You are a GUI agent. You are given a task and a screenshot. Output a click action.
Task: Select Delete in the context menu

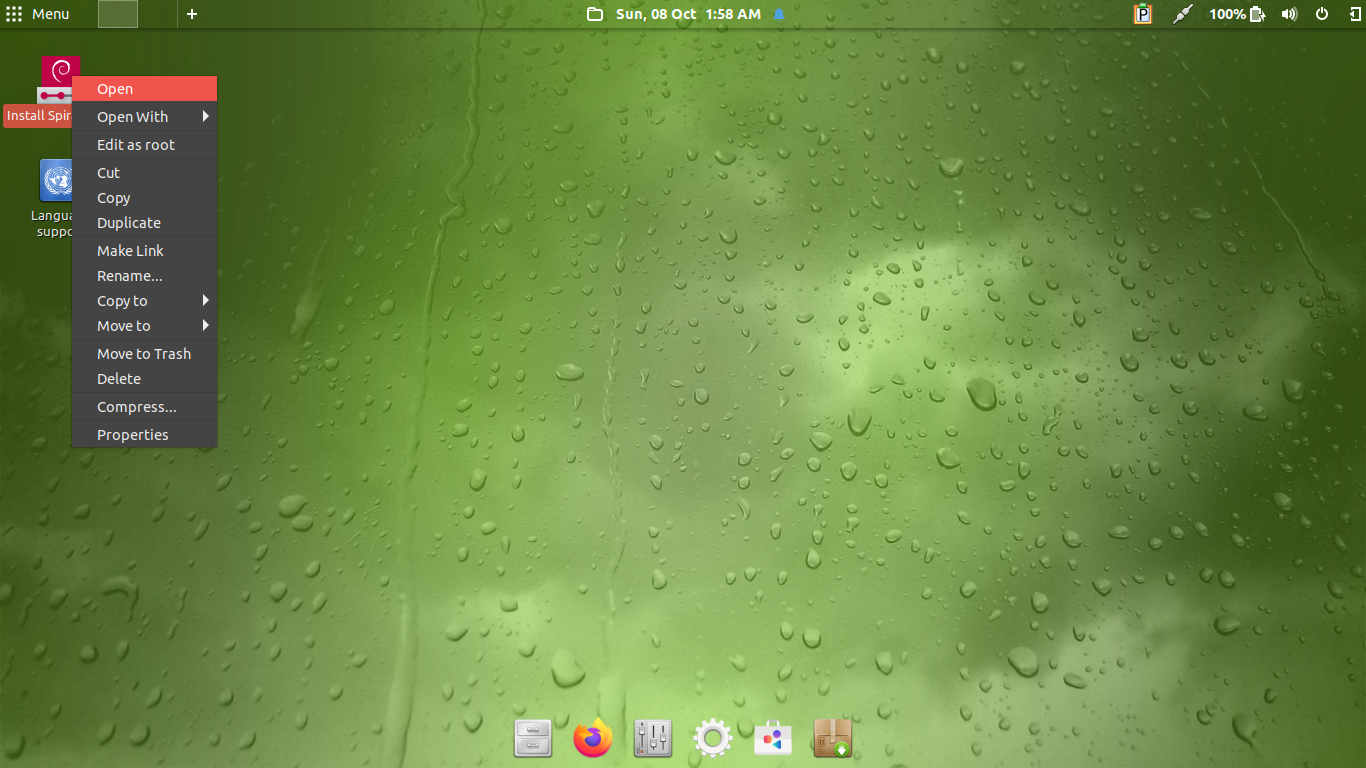coord(144,379)
